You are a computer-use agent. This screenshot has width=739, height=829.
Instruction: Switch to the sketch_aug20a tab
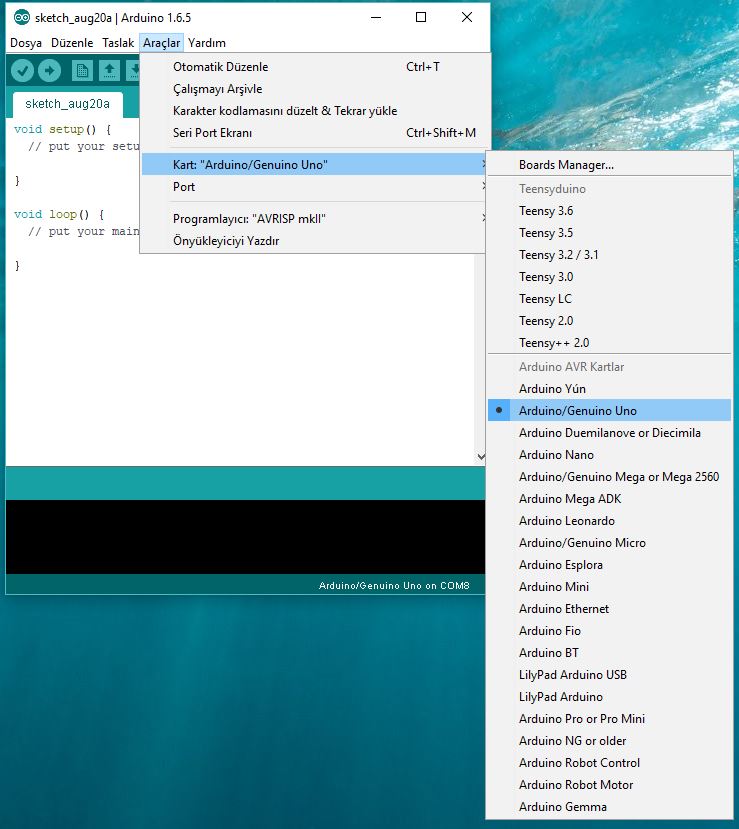click(68, 104)
